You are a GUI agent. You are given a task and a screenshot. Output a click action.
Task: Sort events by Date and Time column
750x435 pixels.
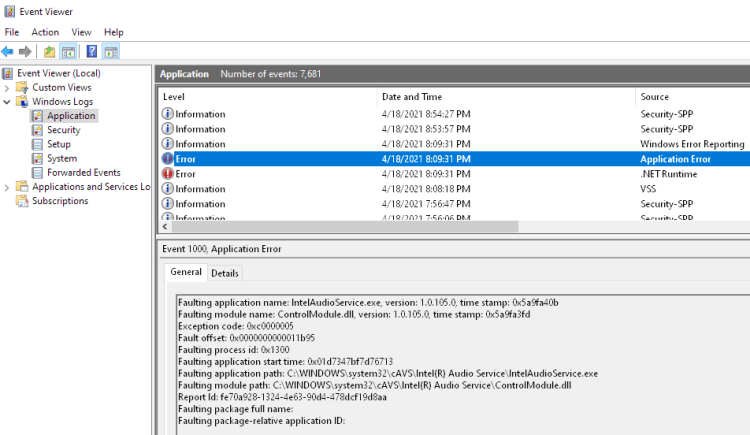[411, 96]
